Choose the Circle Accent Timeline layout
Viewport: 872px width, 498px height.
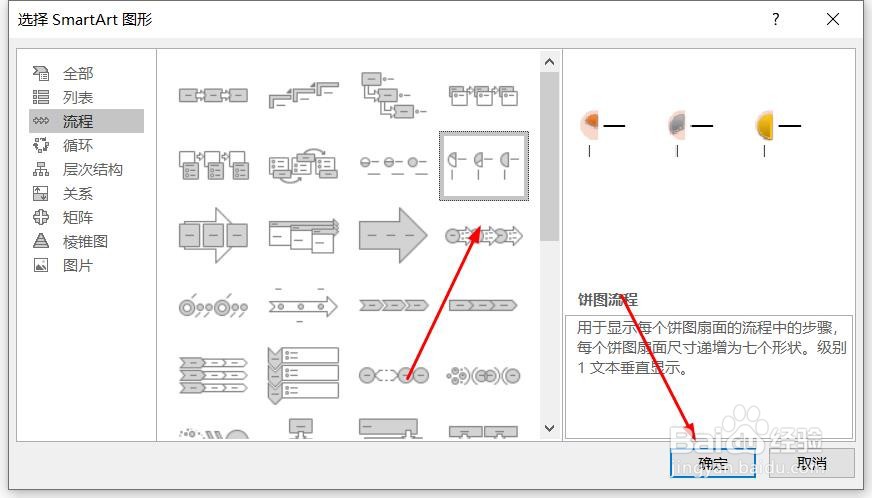tap(214, 305)
